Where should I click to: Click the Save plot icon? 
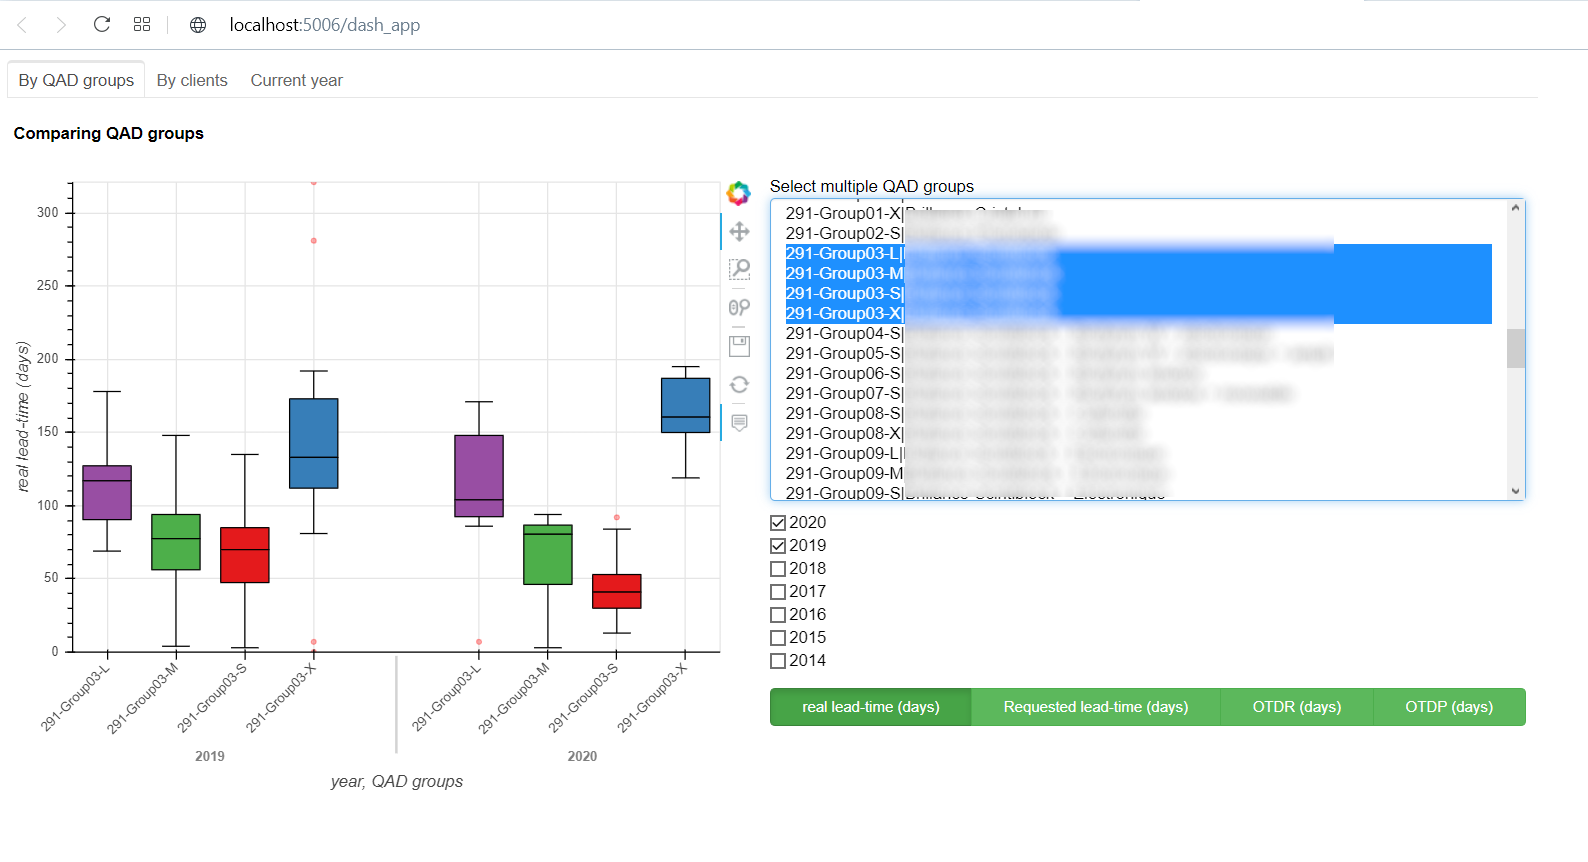[739, 346]
